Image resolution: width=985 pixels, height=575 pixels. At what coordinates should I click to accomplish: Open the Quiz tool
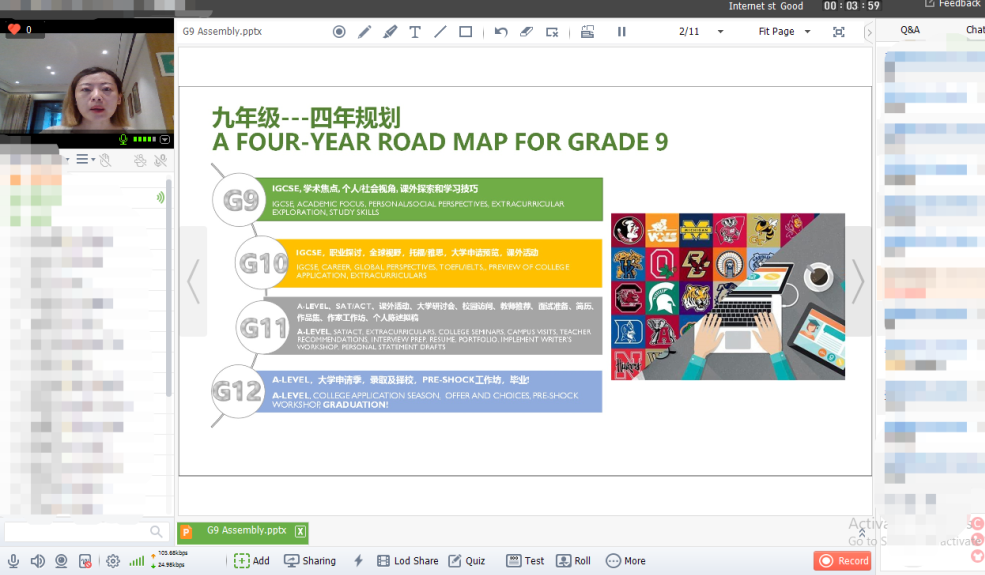(467, 561)
